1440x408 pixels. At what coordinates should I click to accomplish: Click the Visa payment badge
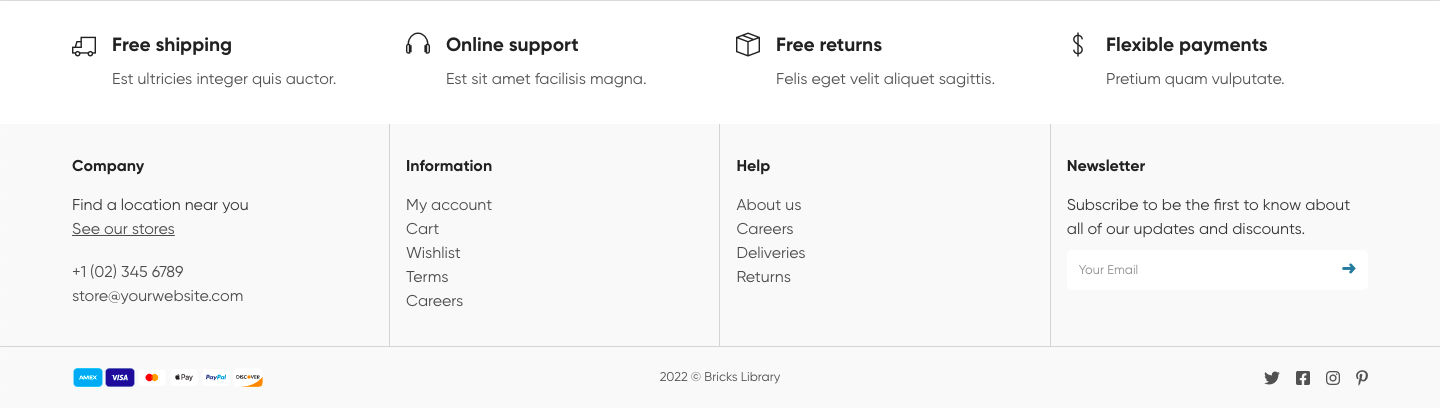coord(120,378)
